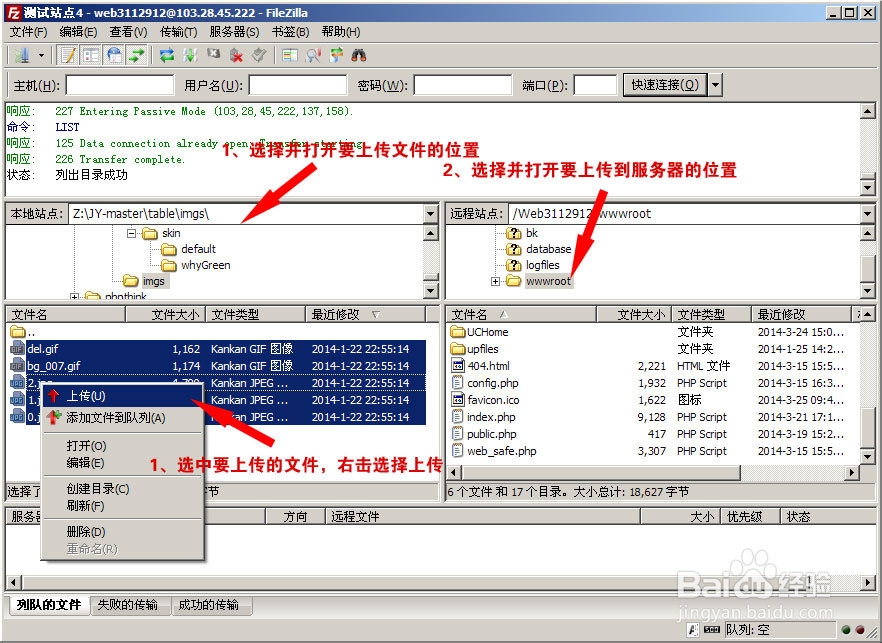Click the 主机 input field
The width and height of the screenshot is (882, 643).
[120, 84]
